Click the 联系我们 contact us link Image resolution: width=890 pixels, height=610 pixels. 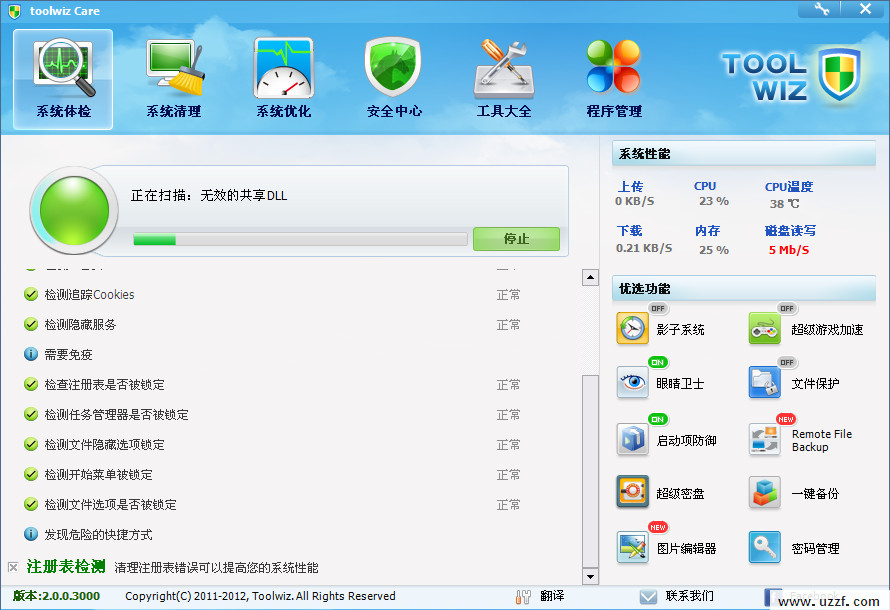[x=690, y=596]
